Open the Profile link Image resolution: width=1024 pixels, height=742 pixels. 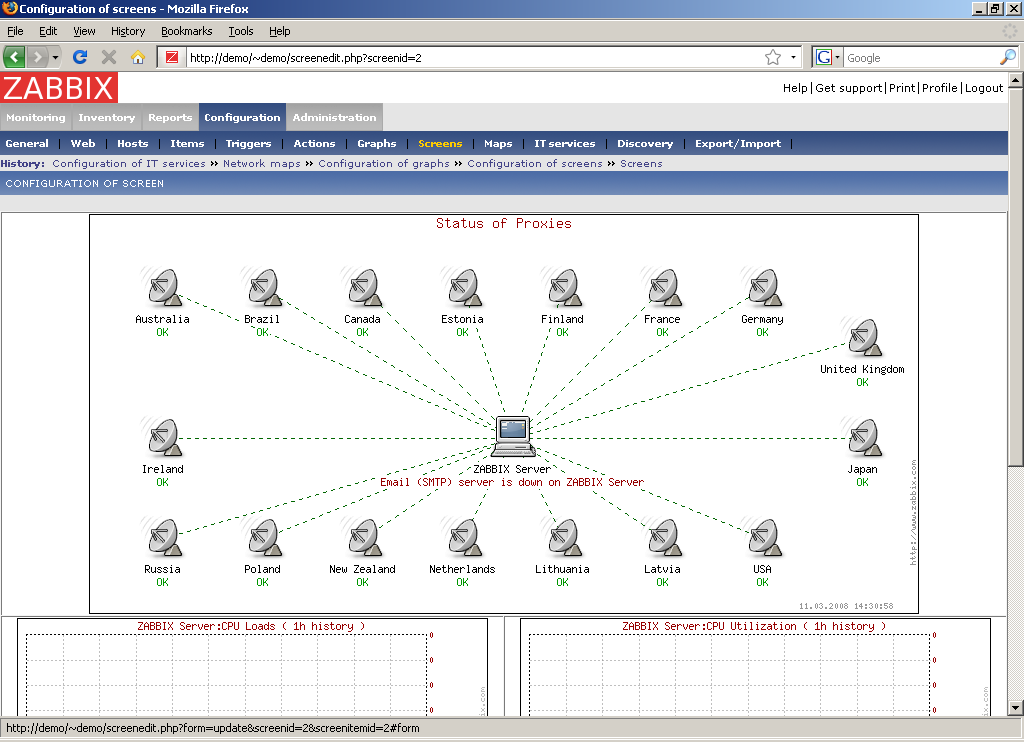940,88
